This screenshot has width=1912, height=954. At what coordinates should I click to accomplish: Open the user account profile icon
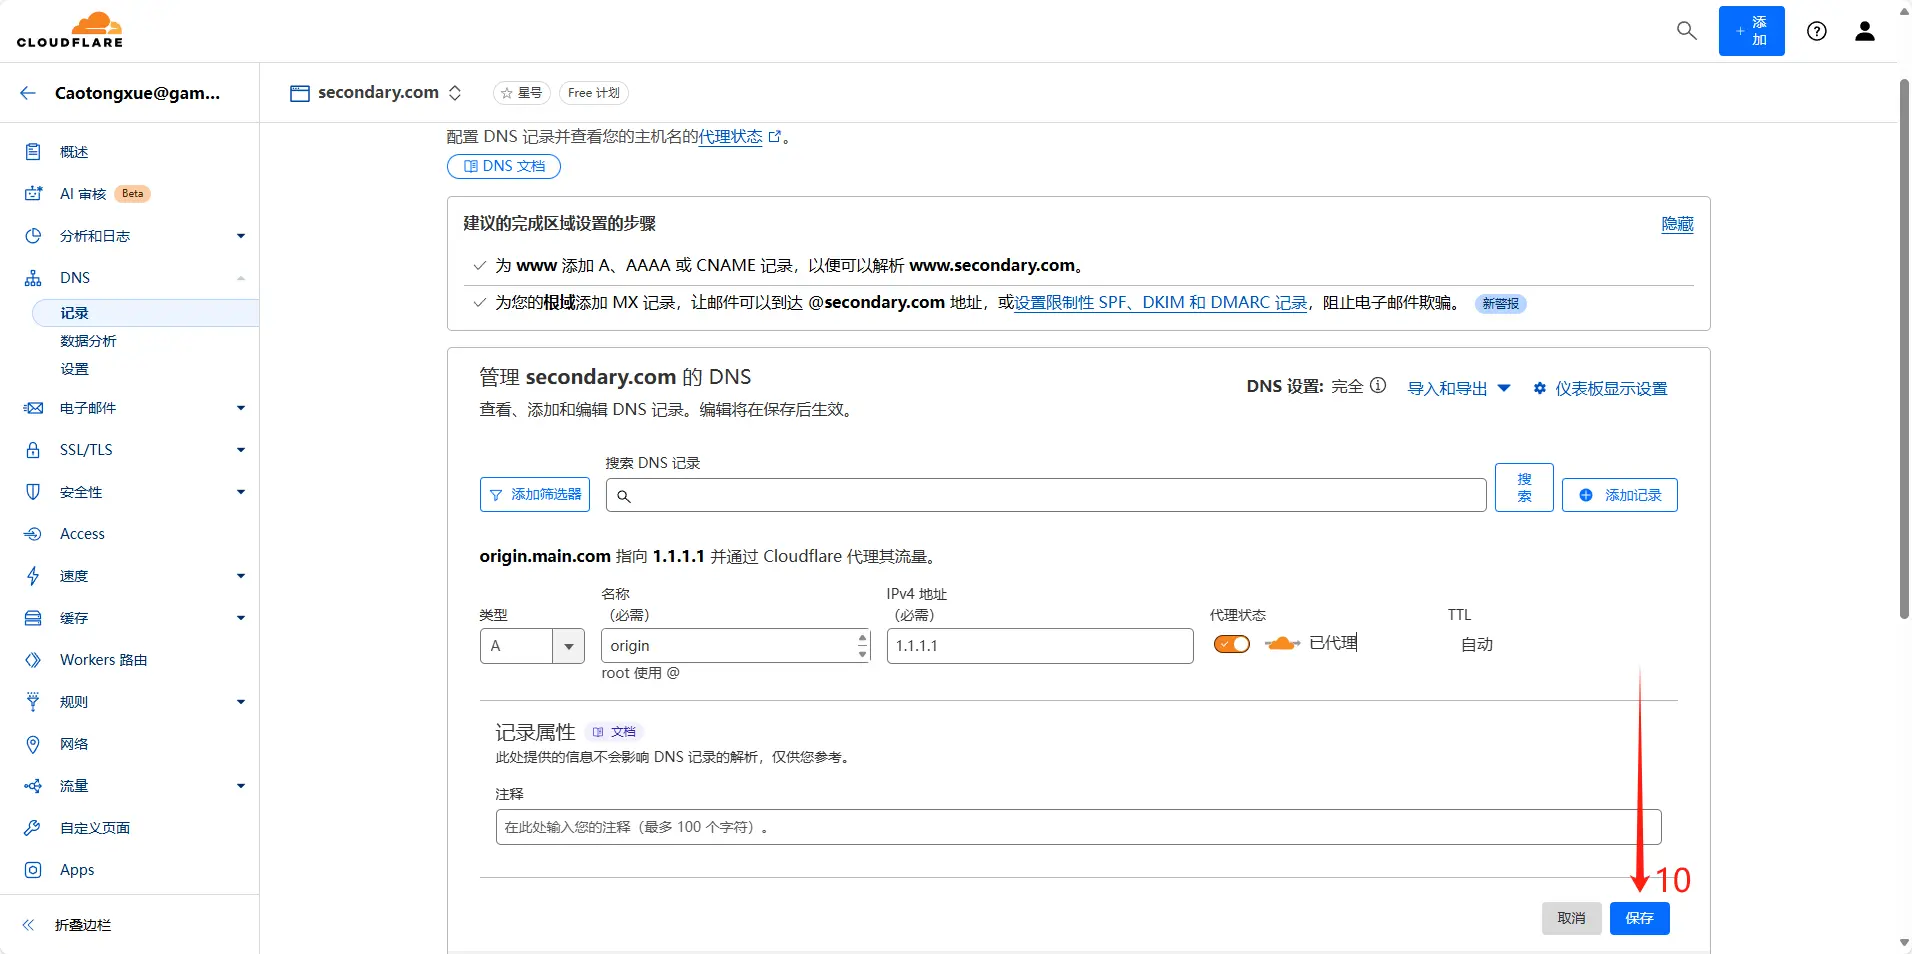(x=1865, y=31)
